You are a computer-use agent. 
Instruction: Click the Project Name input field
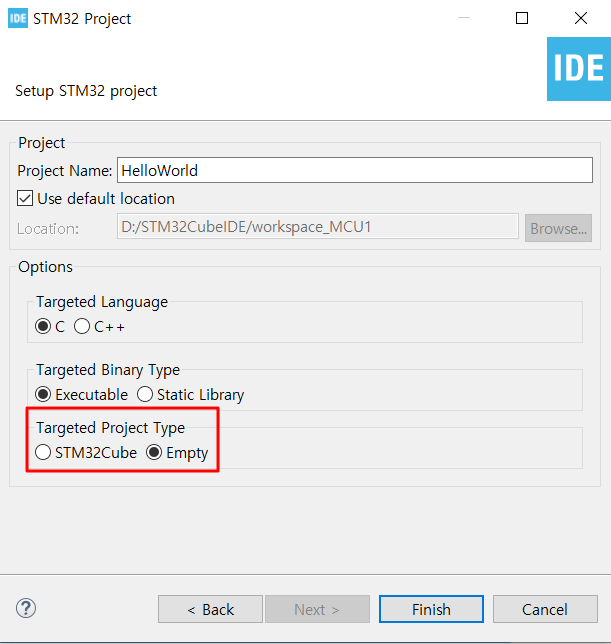[x=355, y=170]
